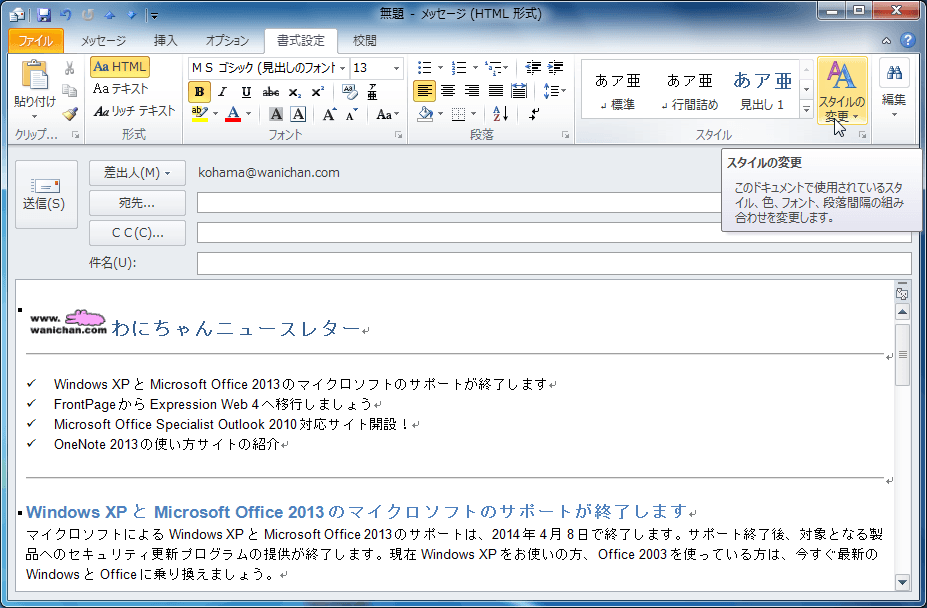
Task: Shrink the font size
Action: [x=352, y=114]
